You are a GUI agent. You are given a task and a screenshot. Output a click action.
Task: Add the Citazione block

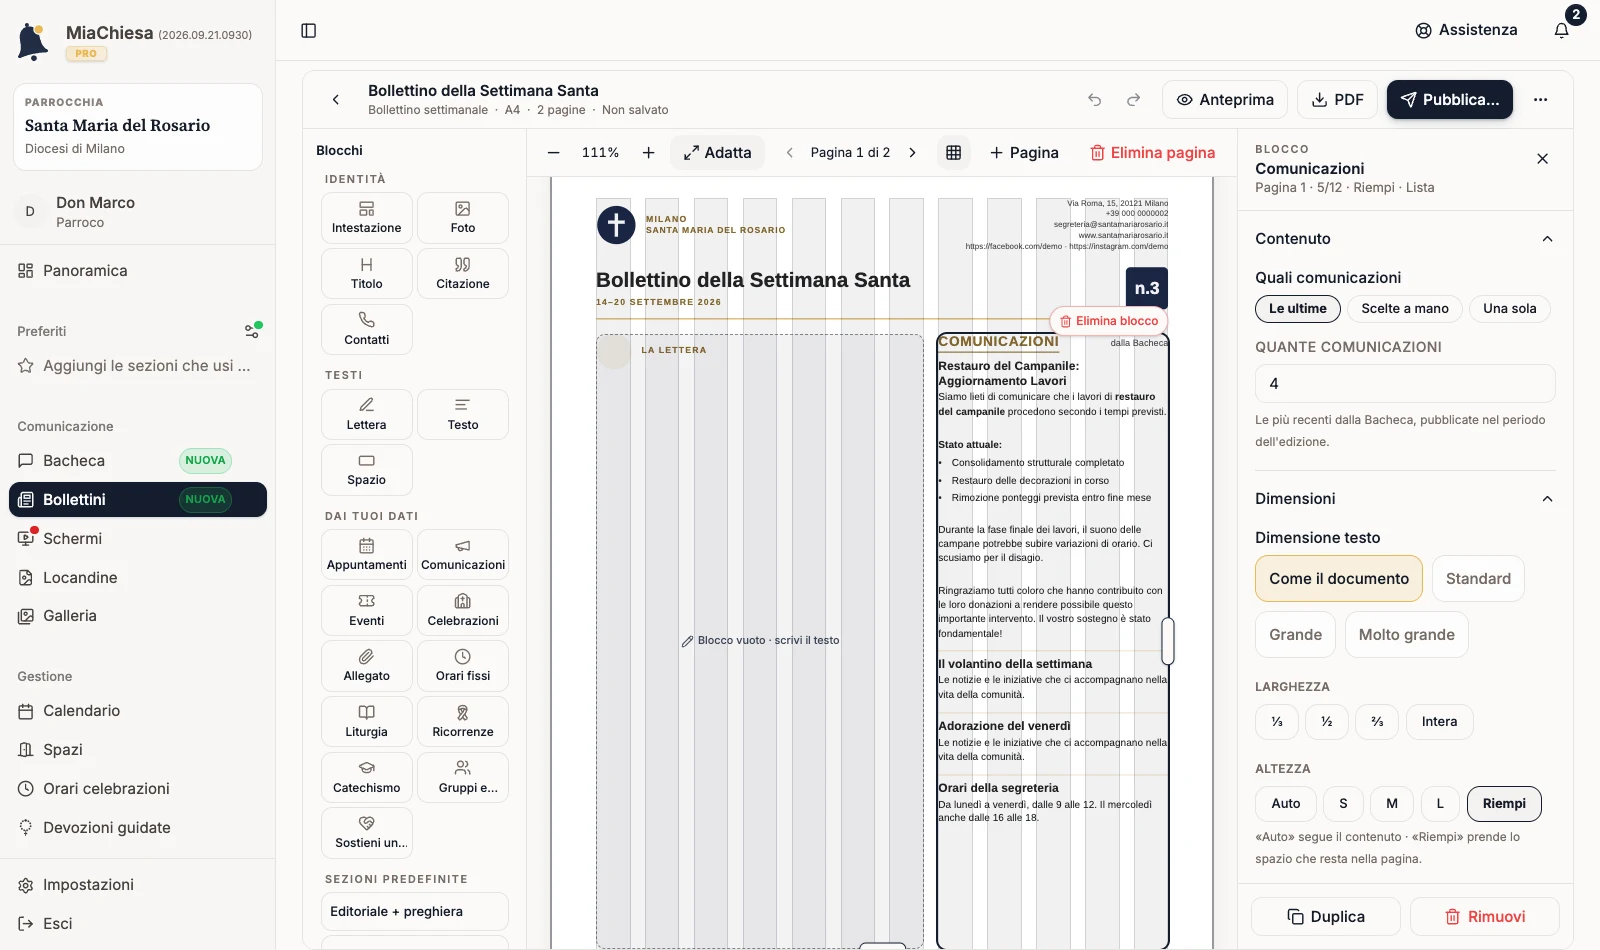(463, 274)
